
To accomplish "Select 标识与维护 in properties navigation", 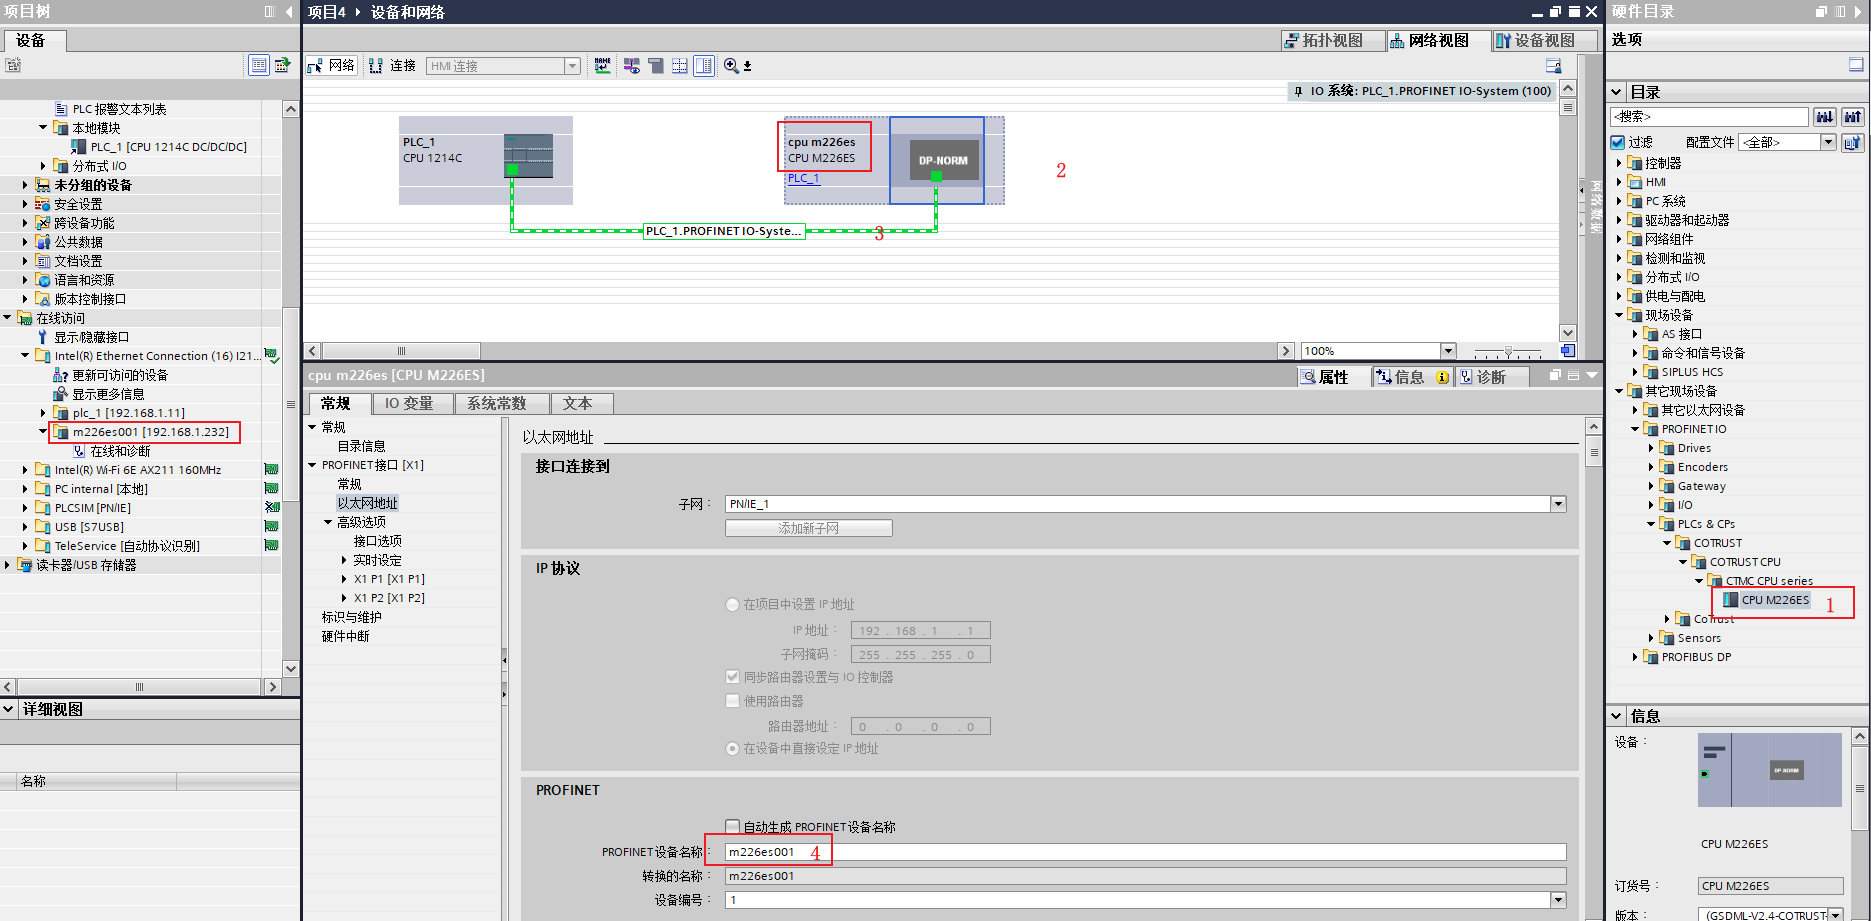I will pos(351,617).
